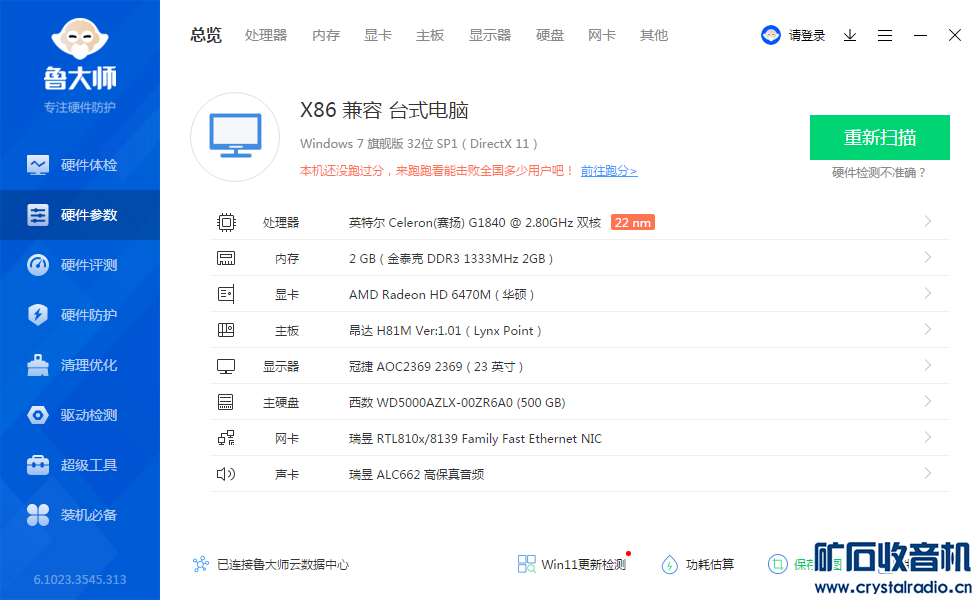
Task: Expand 网卡 row chevron
Action: [928, 437]
